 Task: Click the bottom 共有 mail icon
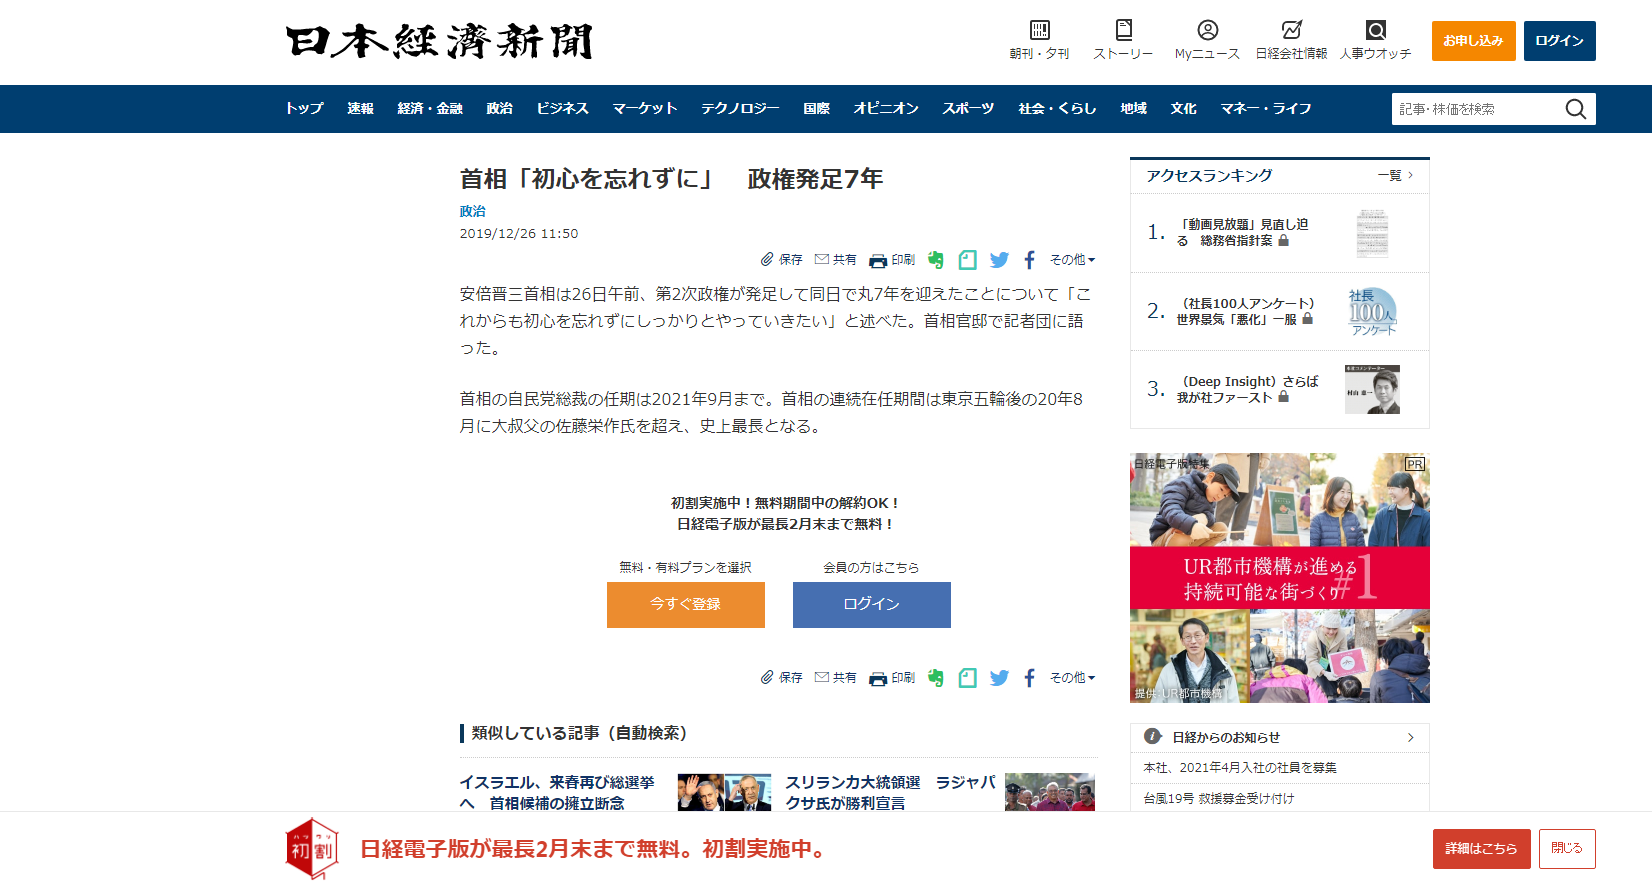click(x=822, y=677)
